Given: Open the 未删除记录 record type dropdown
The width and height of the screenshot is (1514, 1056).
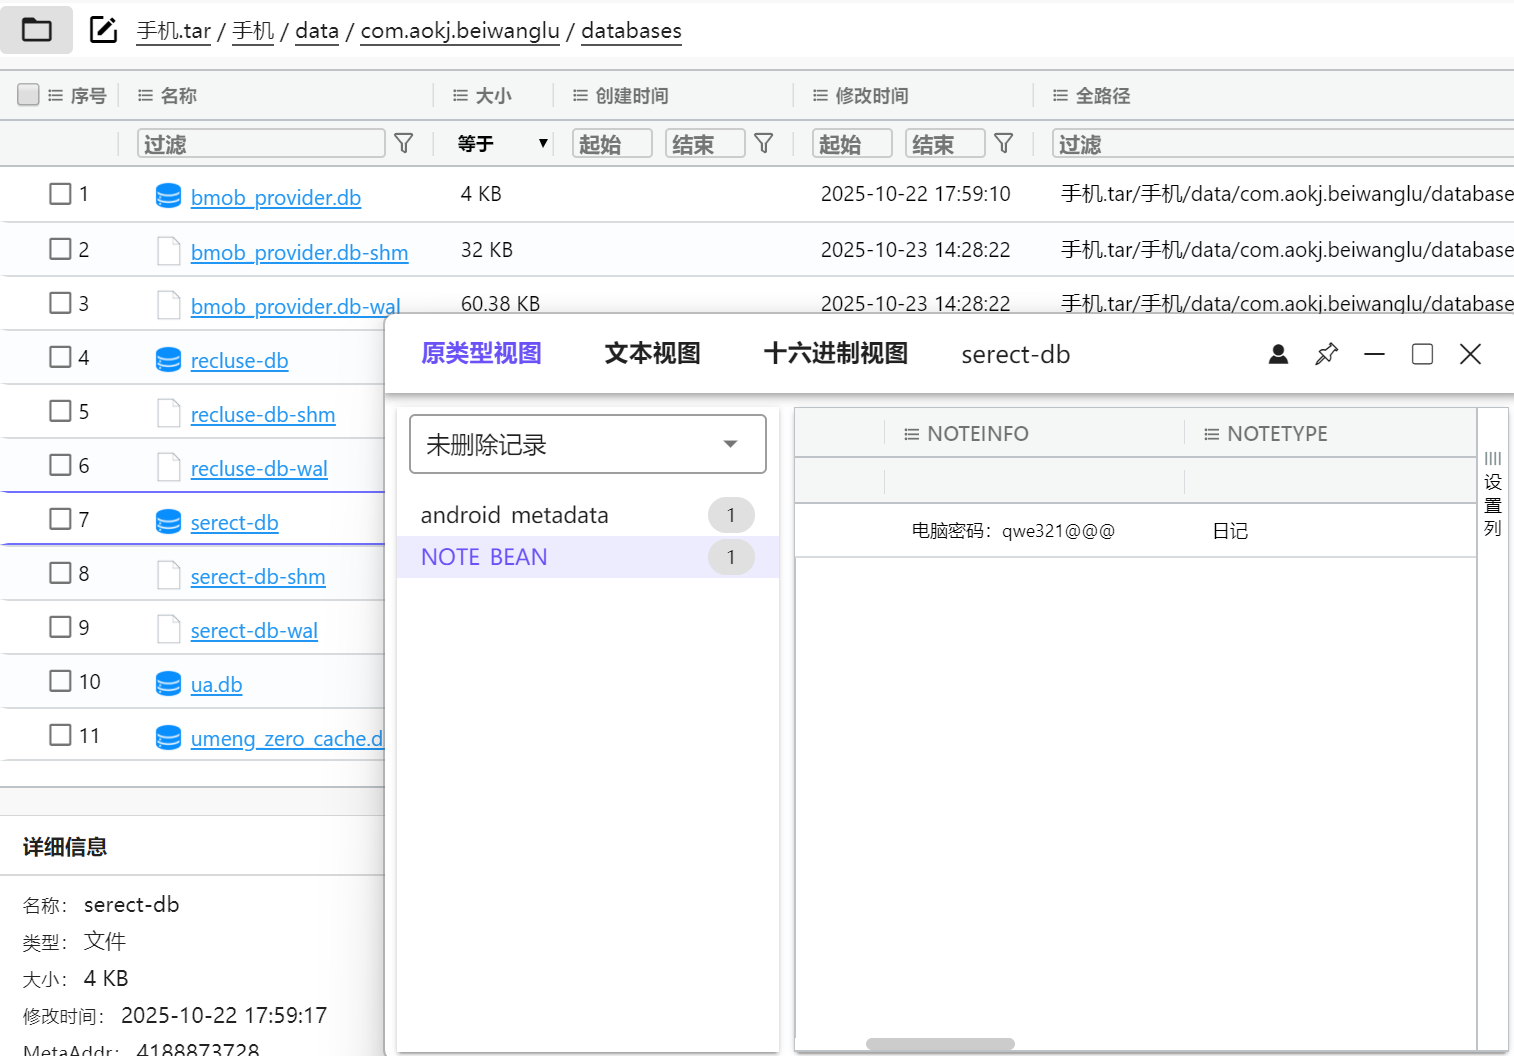Looking at the screenshot, I should 587,444.
